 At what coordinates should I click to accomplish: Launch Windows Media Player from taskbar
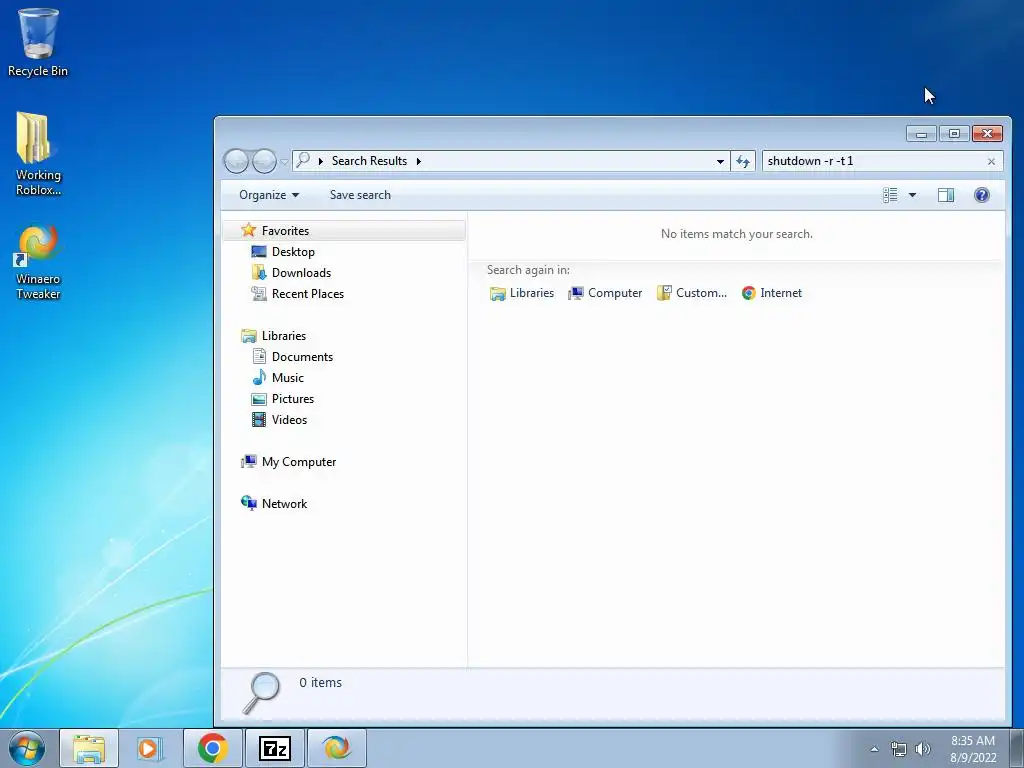[x=150, y=748]
